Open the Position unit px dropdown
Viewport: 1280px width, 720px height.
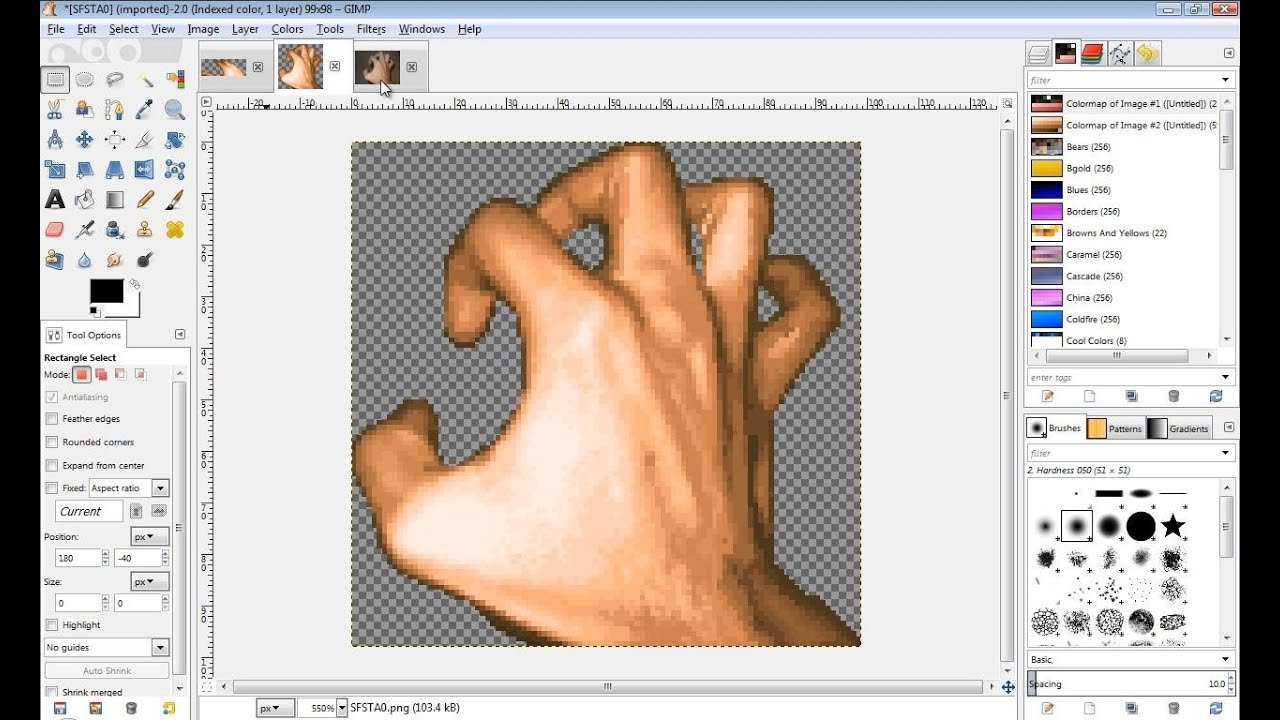coord(150,537)
